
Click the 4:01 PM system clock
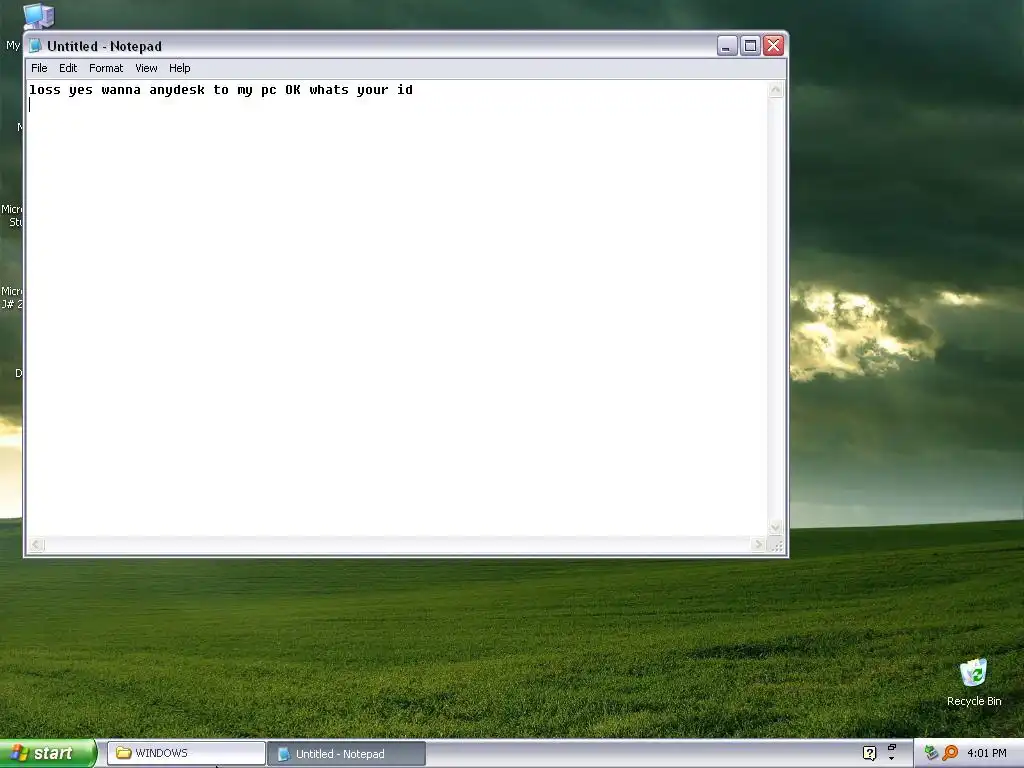[987, 754]
